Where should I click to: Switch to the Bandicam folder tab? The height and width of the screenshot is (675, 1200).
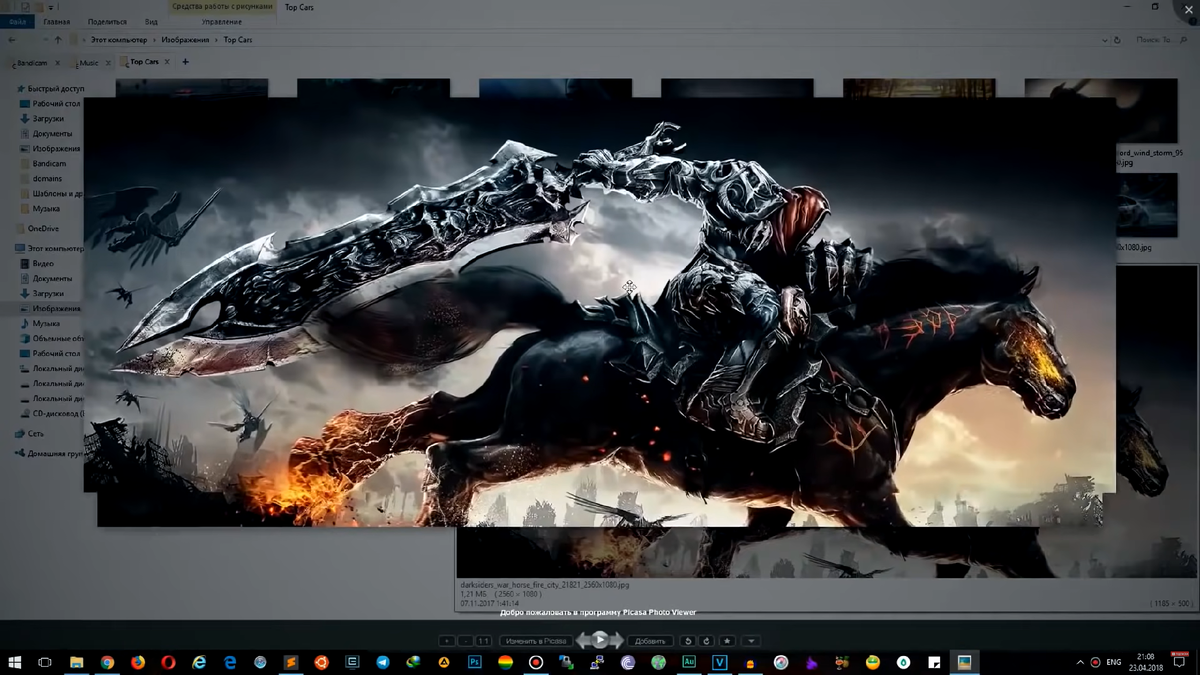coord(32,63)
